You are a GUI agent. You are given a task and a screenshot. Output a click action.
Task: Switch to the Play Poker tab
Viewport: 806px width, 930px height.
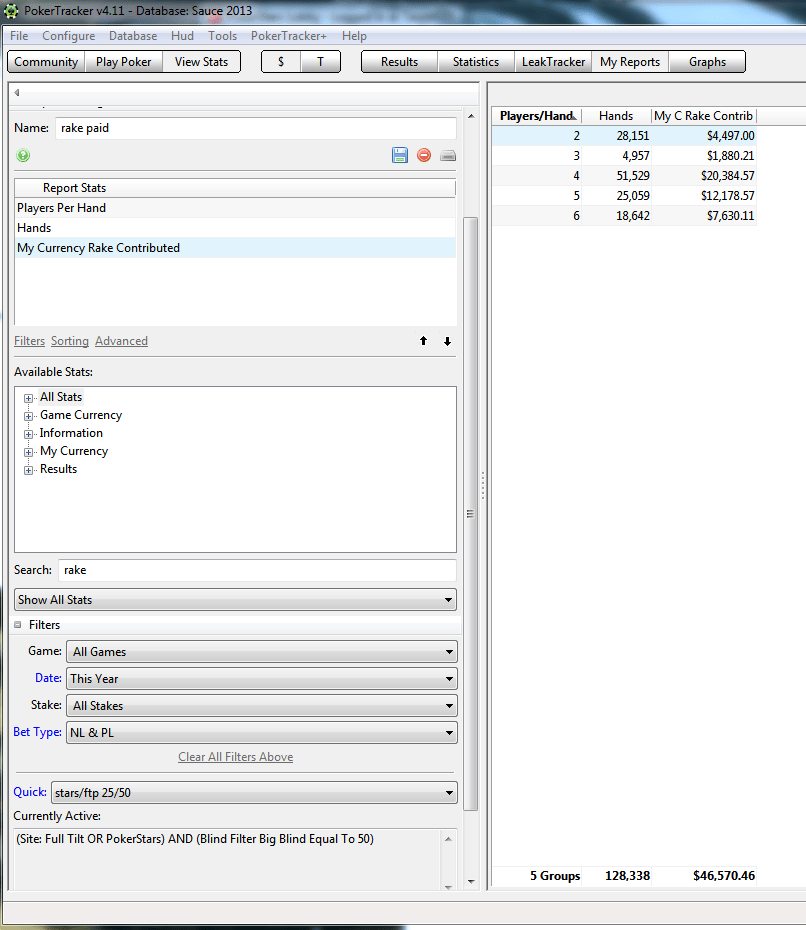click(123, 62)
